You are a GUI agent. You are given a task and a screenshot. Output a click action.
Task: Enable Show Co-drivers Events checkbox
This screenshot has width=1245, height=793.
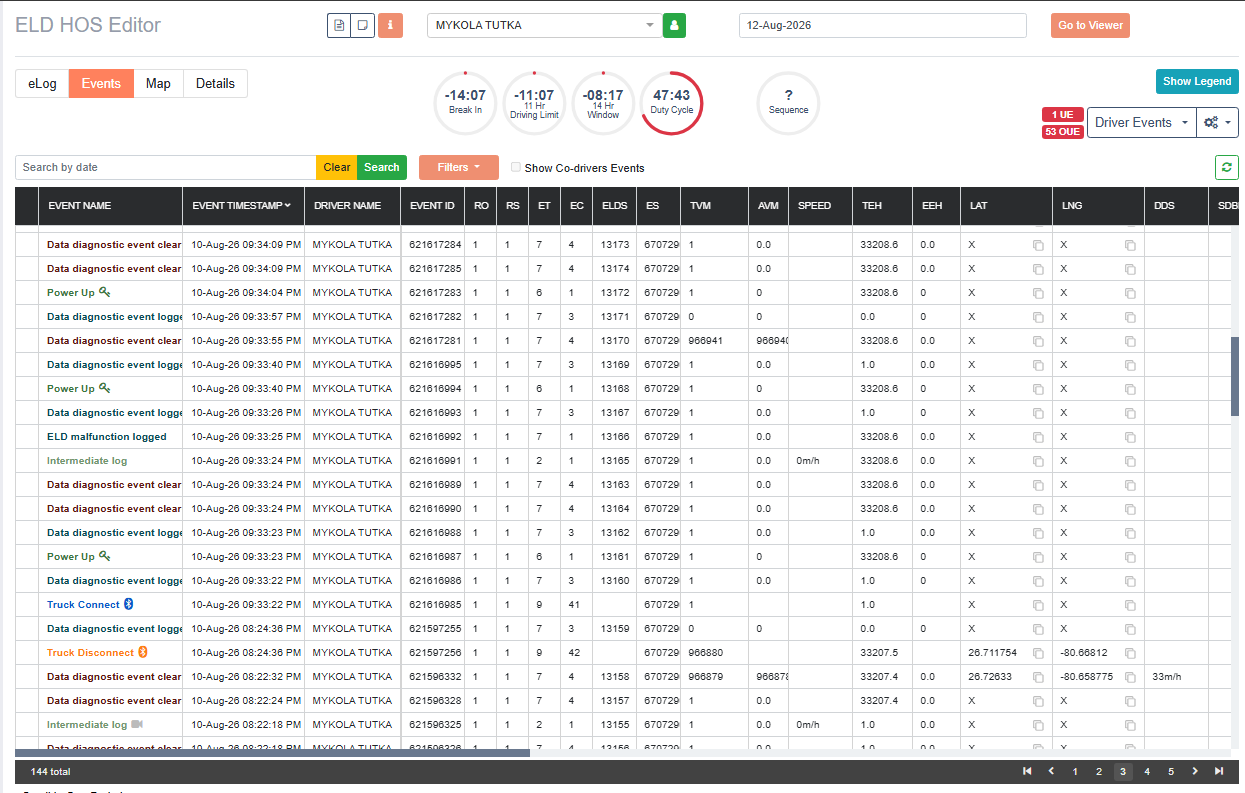pyautogui.click(x=516, y=167)
